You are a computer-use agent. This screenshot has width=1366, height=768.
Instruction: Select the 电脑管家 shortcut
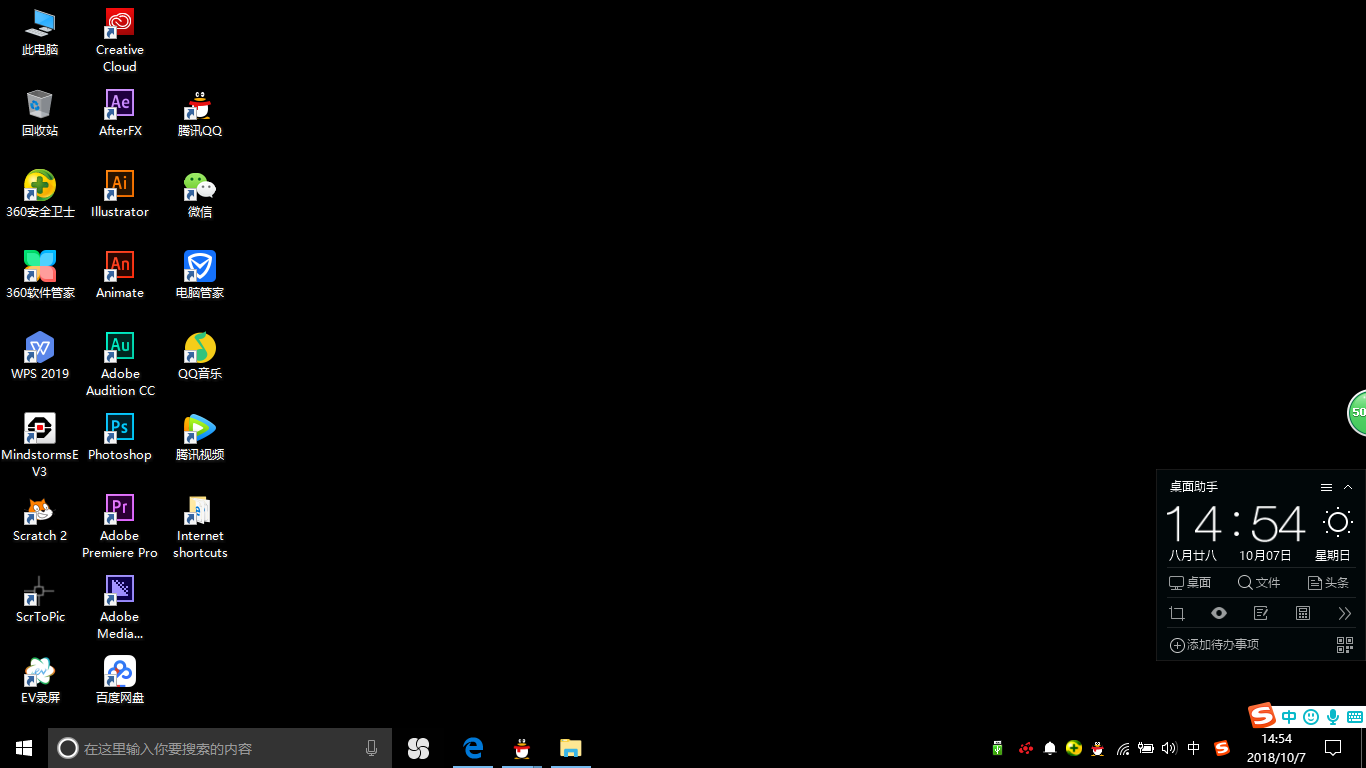pos(200,276)
